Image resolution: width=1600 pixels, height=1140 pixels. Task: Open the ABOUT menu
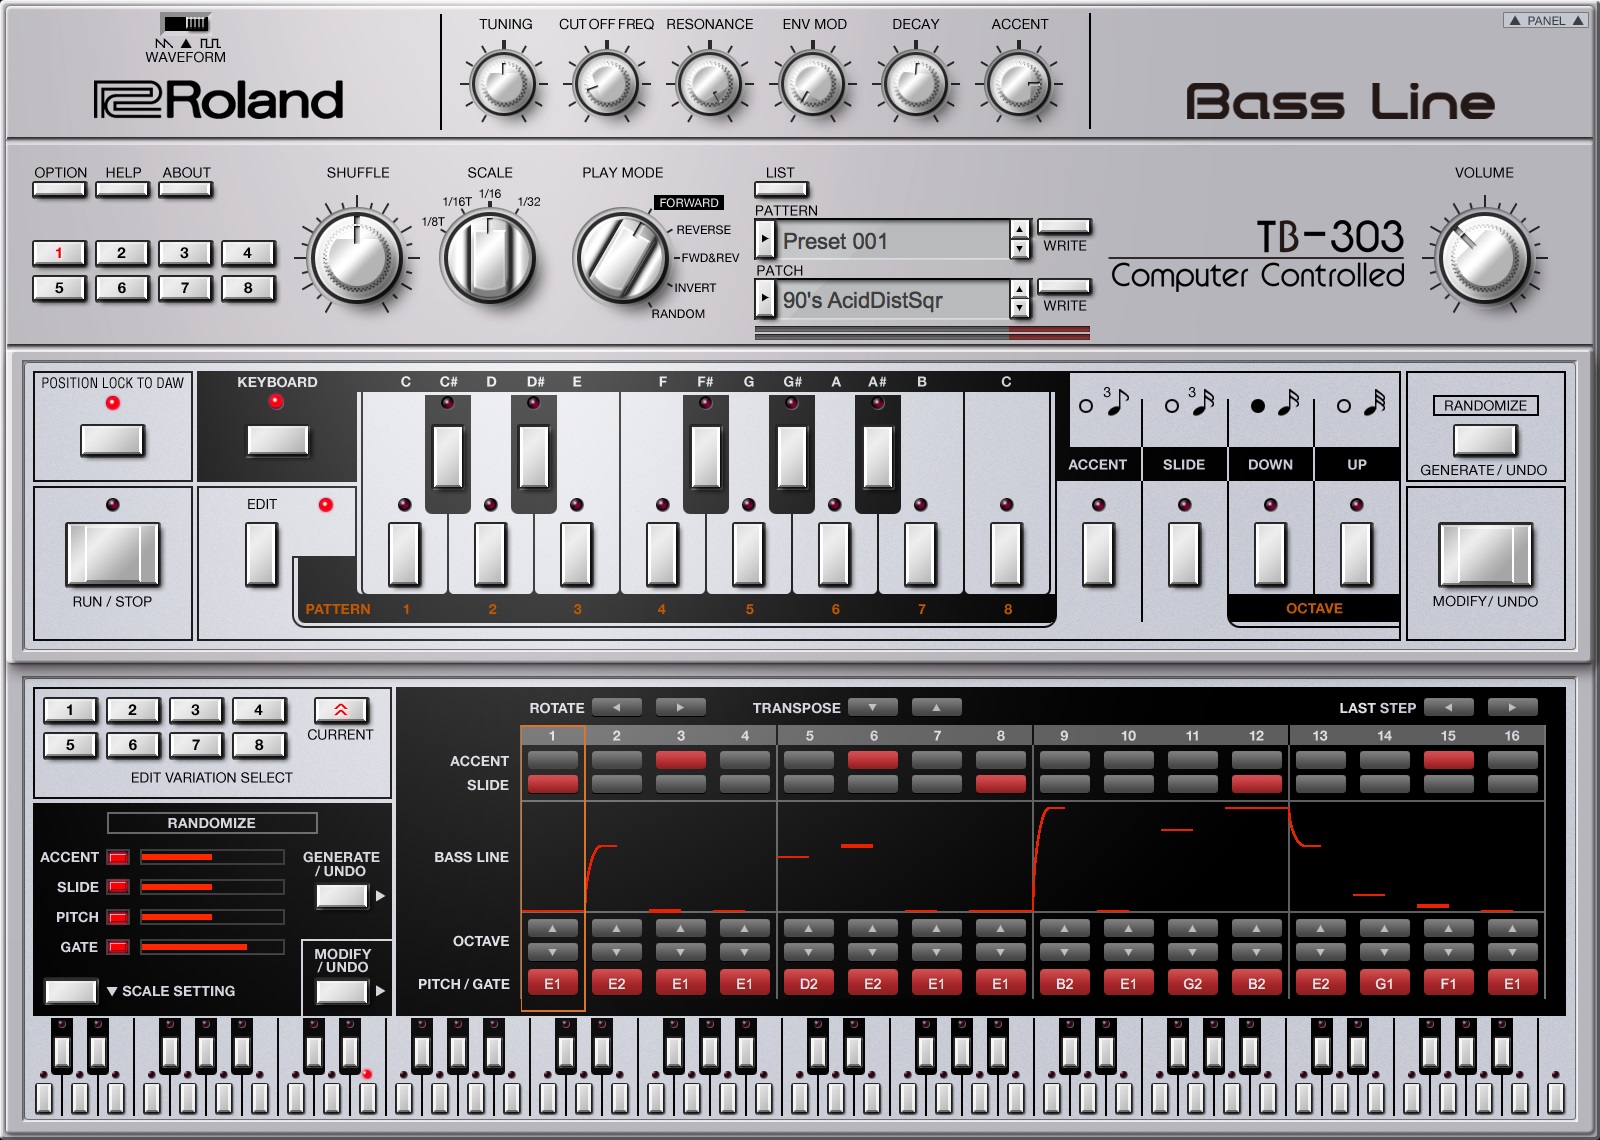(186, 189)
